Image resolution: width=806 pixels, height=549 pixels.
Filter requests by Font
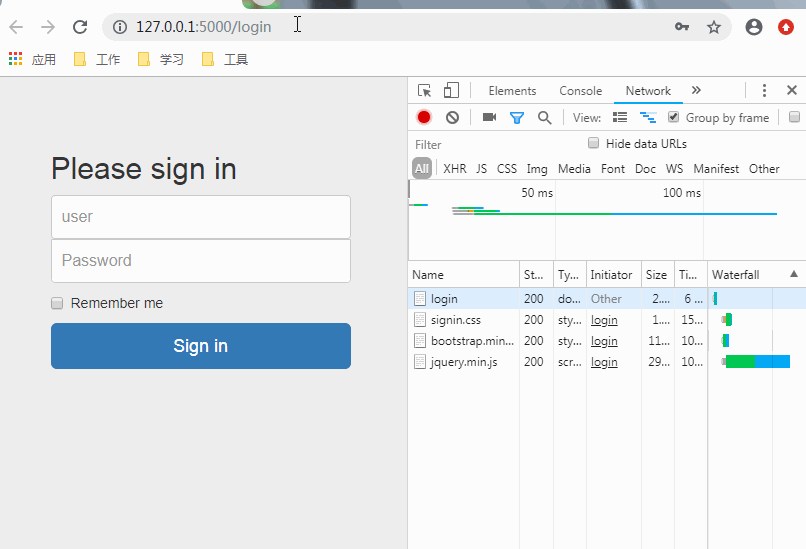coord(613,169)
